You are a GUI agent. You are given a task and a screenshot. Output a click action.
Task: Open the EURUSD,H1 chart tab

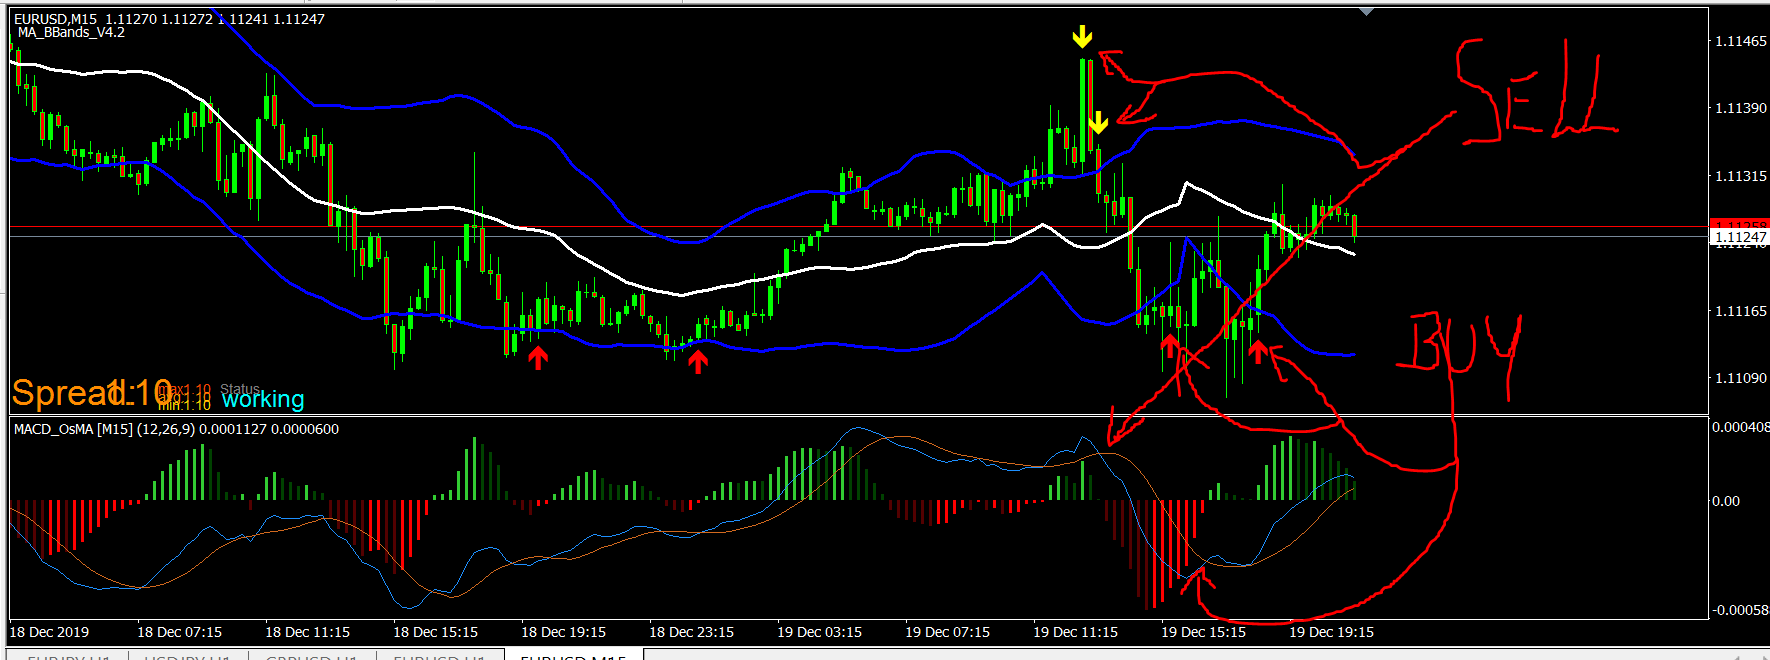pos(439,656)
